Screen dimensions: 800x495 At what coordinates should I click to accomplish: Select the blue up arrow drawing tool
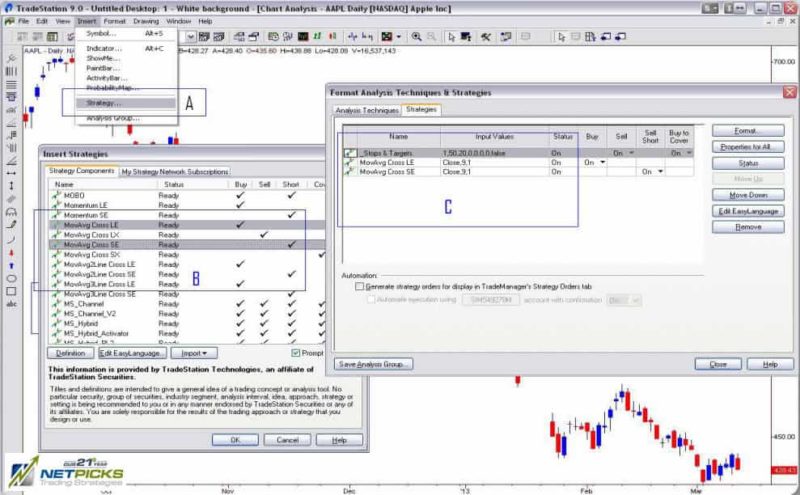[11, 266]
